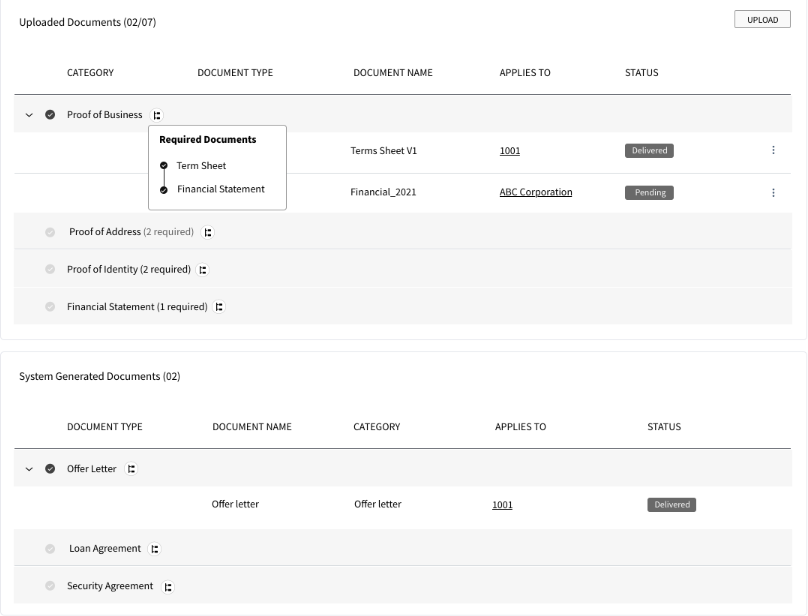
Task: Open more options menu for Financial_2021 row
Action: [x=773, y=193]
